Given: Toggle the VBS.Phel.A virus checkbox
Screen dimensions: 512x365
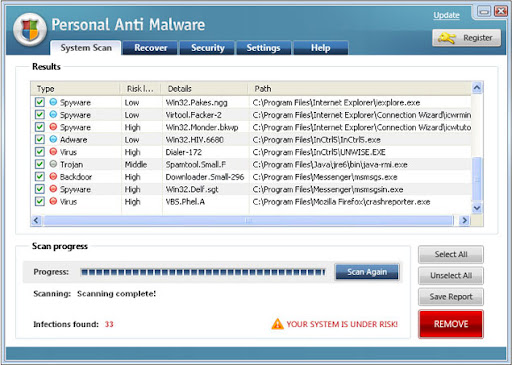Looking at the screenshot, I should [40, 201].
